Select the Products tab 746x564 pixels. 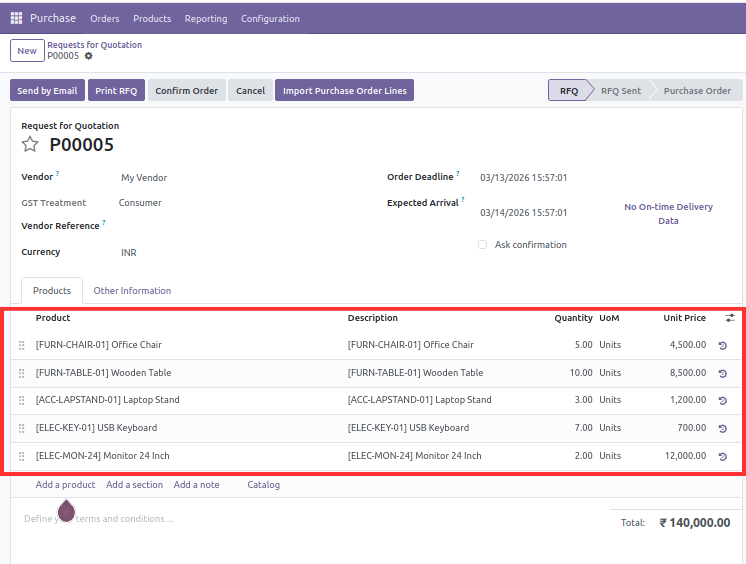[x=52, y=291]
